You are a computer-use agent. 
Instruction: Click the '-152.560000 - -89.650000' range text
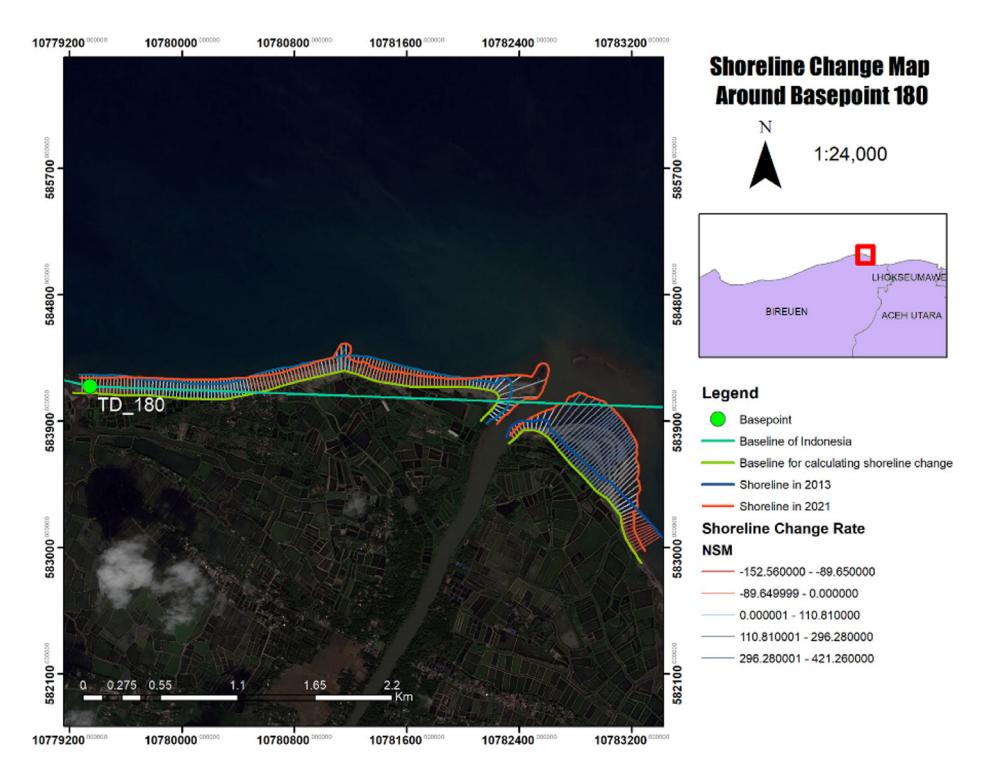(x=807, y=572)
